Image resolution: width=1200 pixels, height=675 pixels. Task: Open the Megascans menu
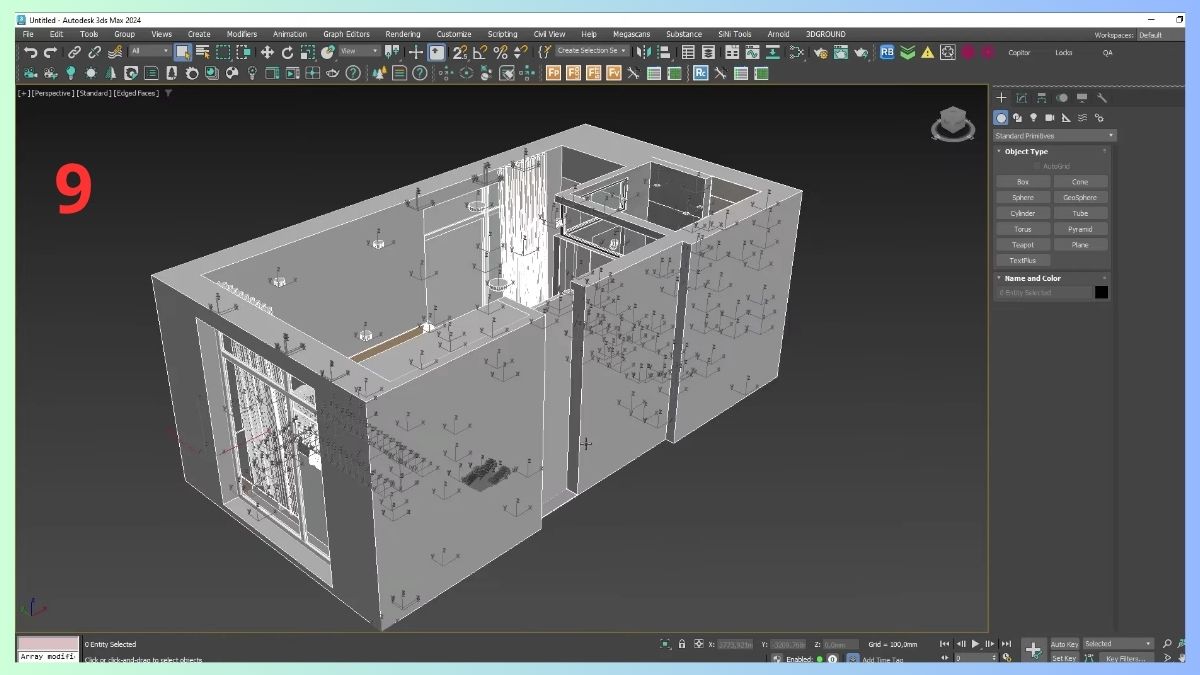point(631,33)
